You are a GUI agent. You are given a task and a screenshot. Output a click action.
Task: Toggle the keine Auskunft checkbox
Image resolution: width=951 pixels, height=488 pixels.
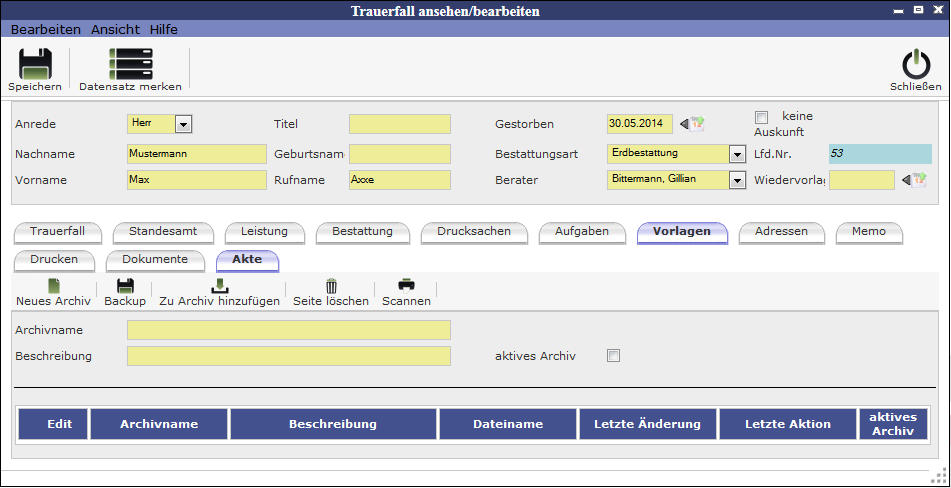761,117
